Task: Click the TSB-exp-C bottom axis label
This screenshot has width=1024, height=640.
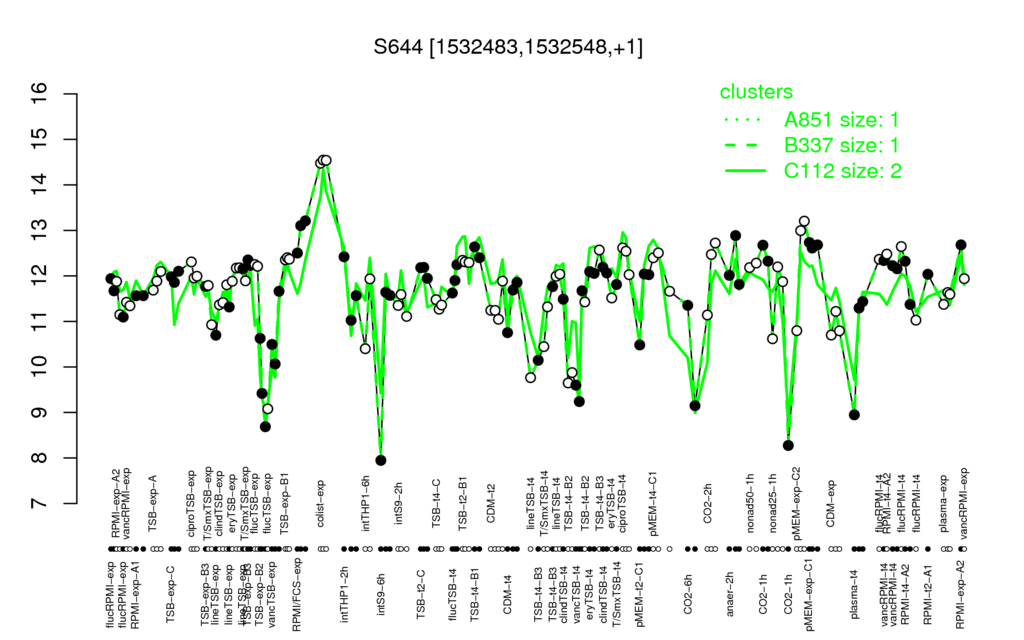Action: 170,594
